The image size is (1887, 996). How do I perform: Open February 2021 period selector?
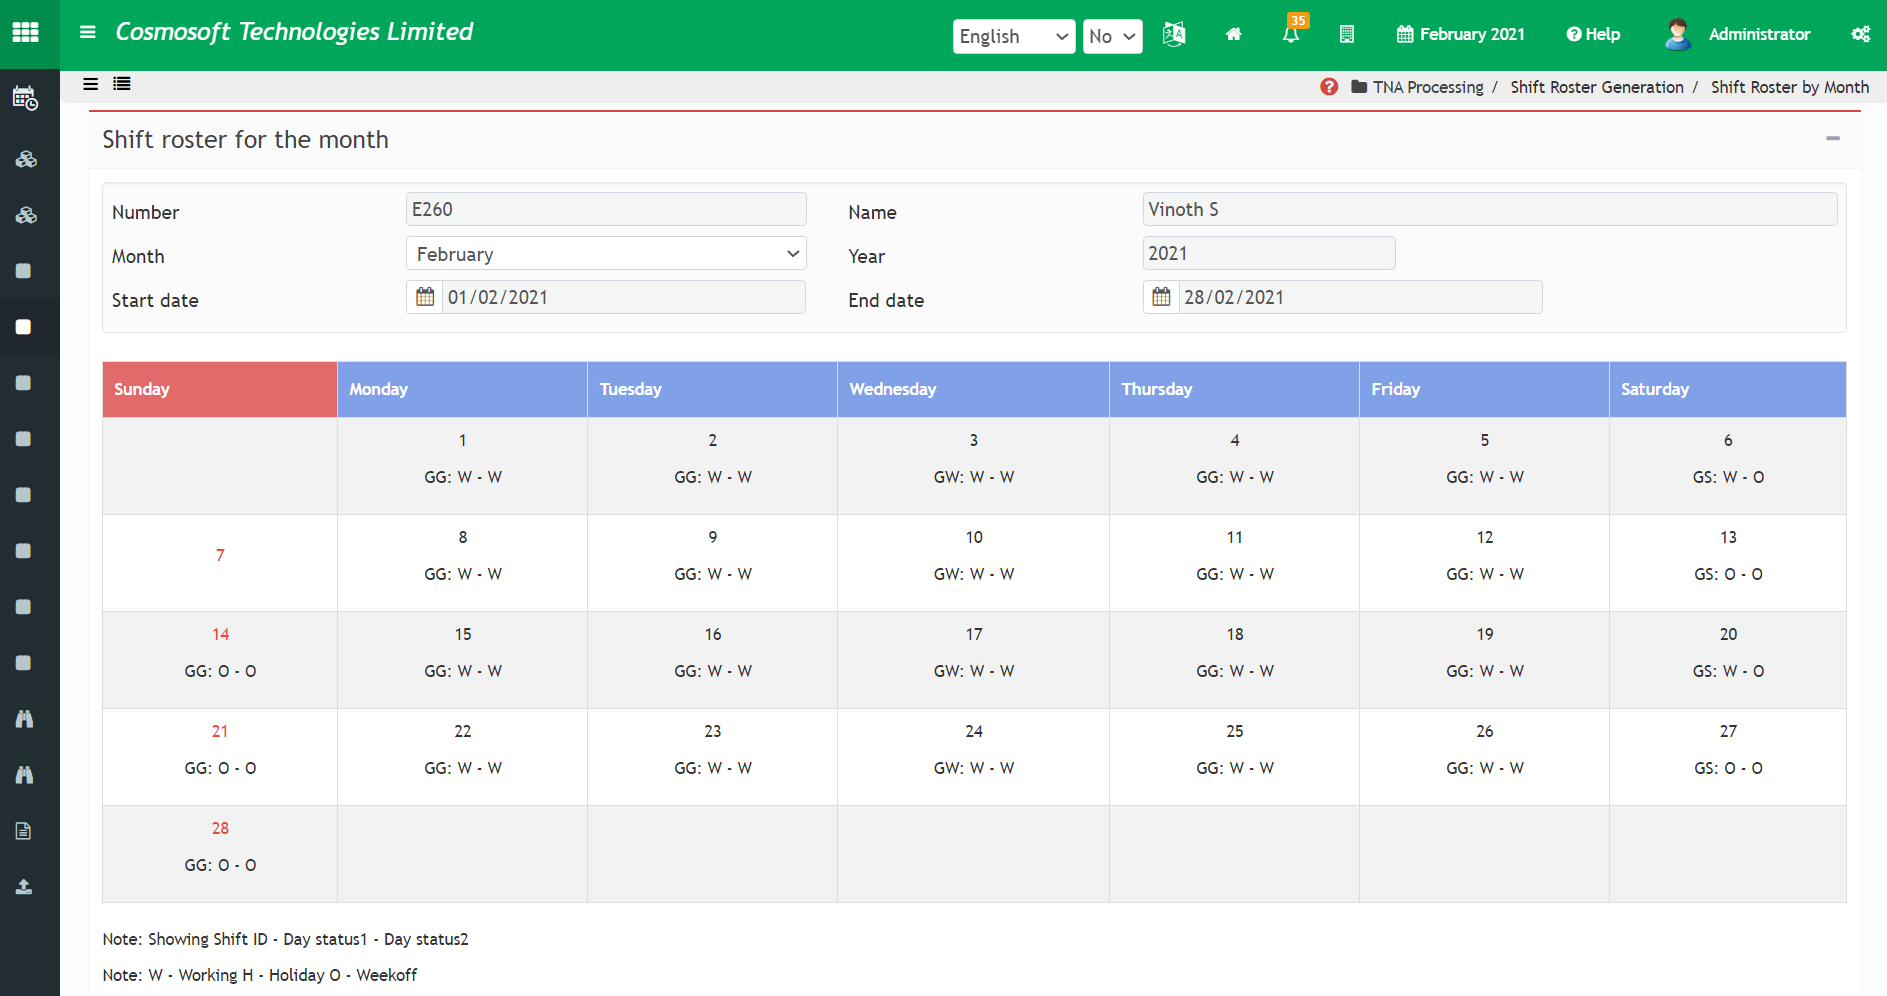pos(1460,34)
